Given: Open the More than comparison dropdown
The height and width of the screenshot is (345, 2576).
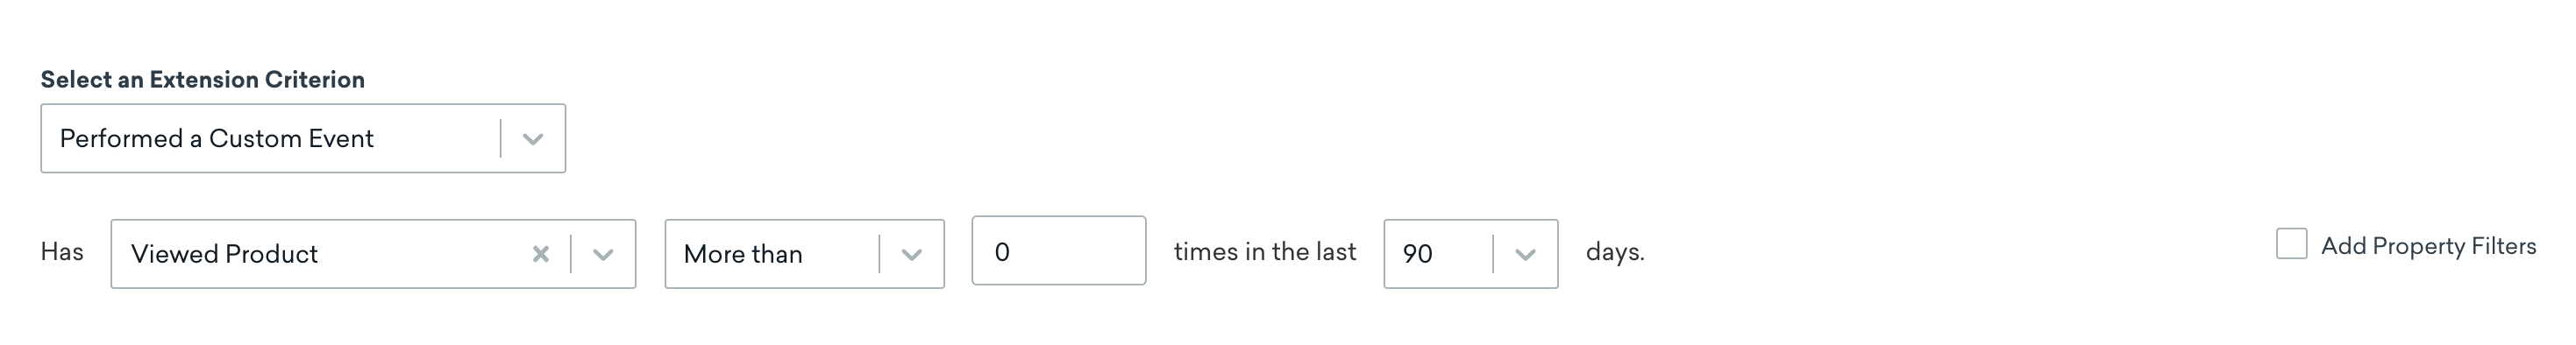Looking at the screenshot, I should (x=804, y=254).
